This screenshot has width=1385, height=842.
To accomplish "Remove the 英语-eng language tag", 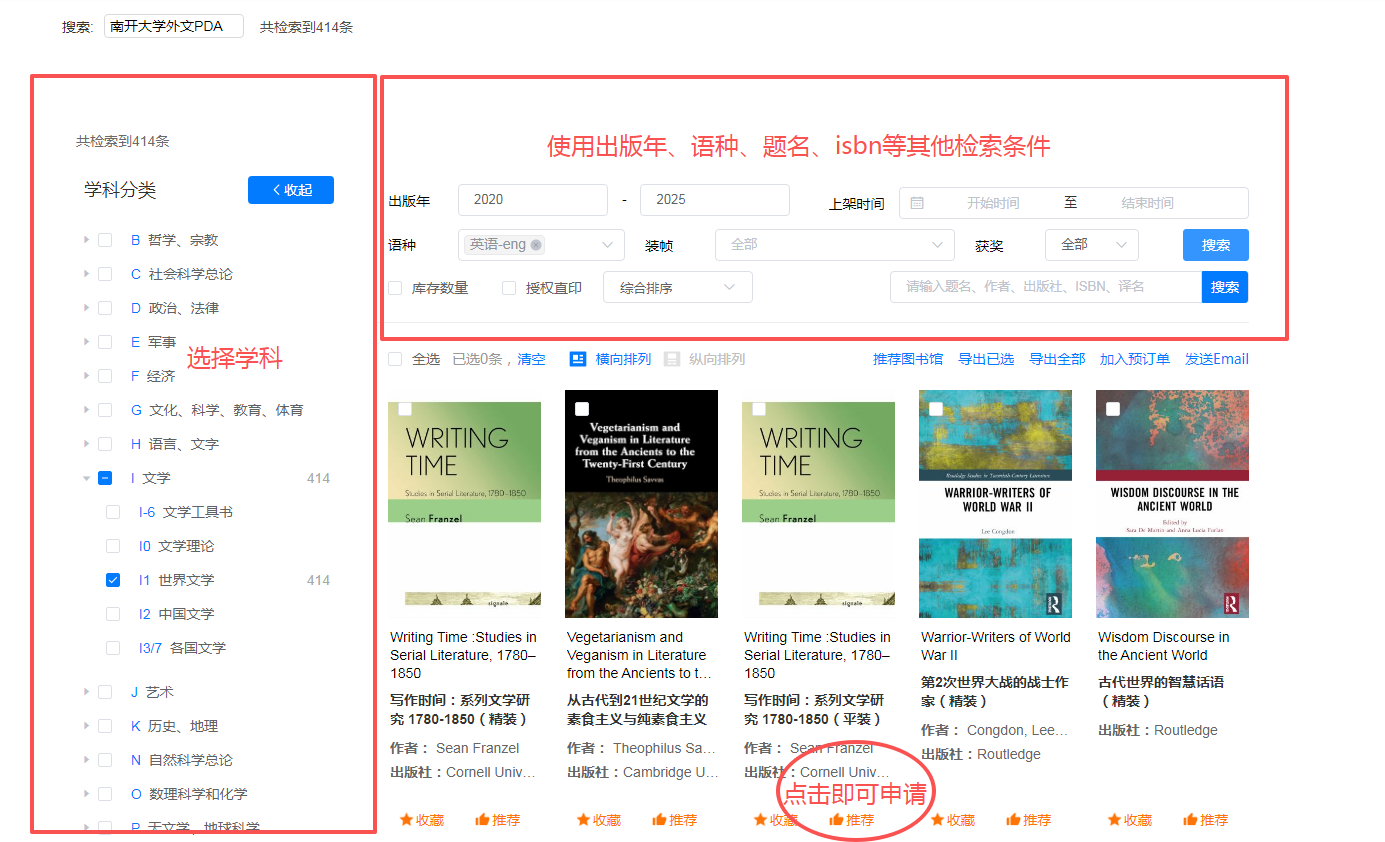I will point(536,245).
